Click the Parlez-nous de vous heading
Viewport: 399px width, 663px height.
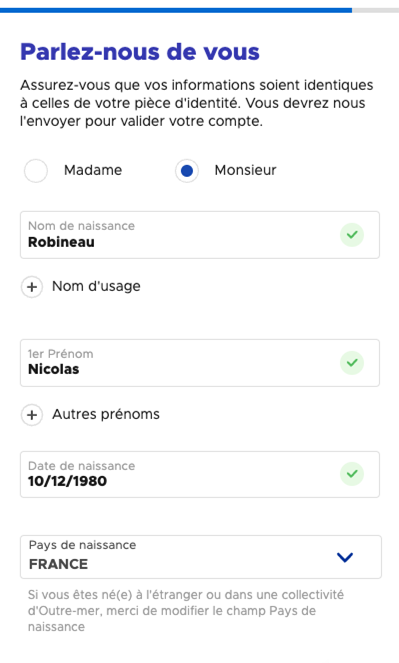(x=140, y=52)
